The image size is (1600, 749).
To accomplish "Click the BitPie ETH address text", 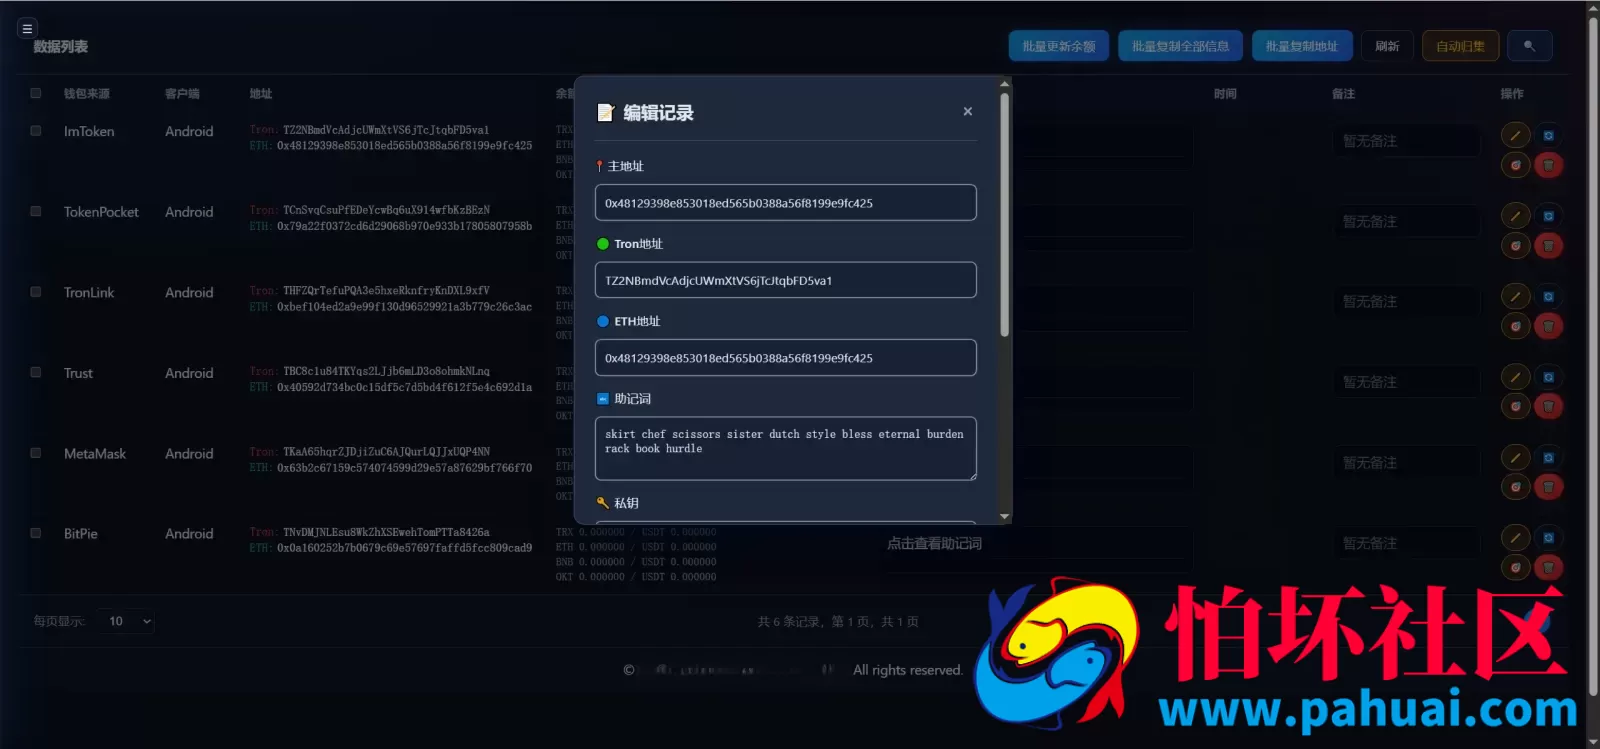I will point(404,548).
